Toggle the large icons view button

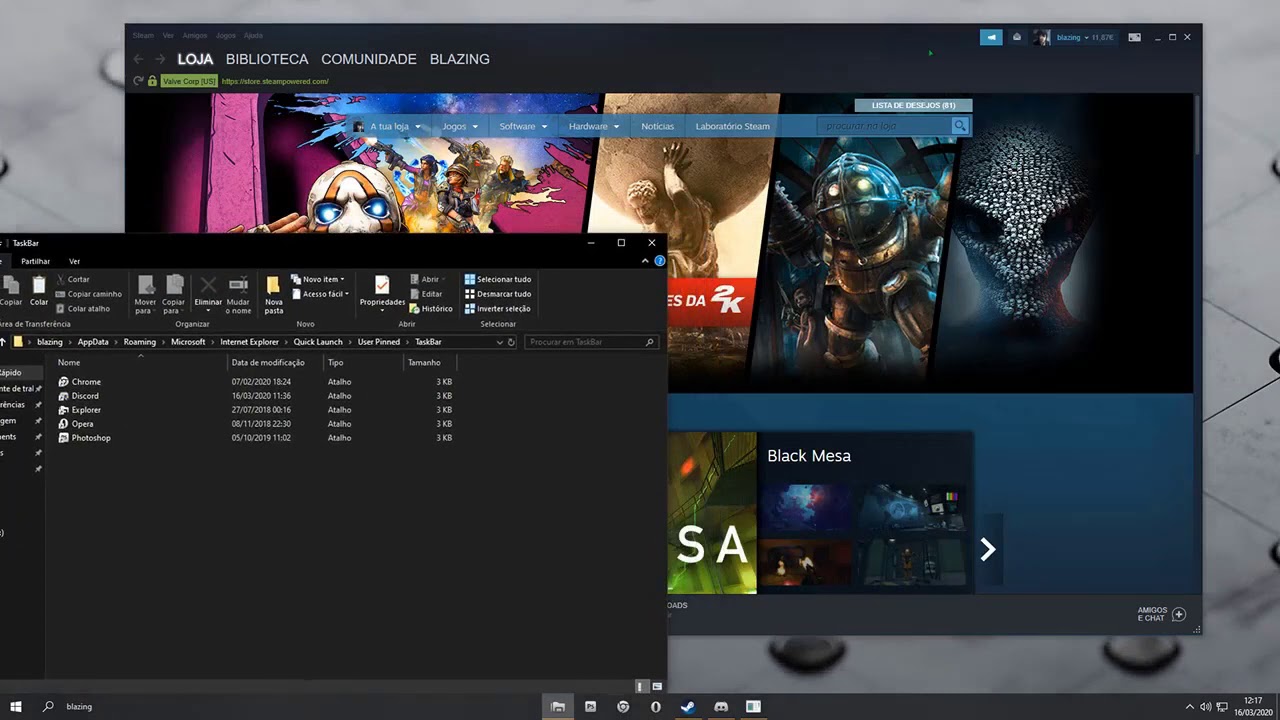(x=657, y=687)
